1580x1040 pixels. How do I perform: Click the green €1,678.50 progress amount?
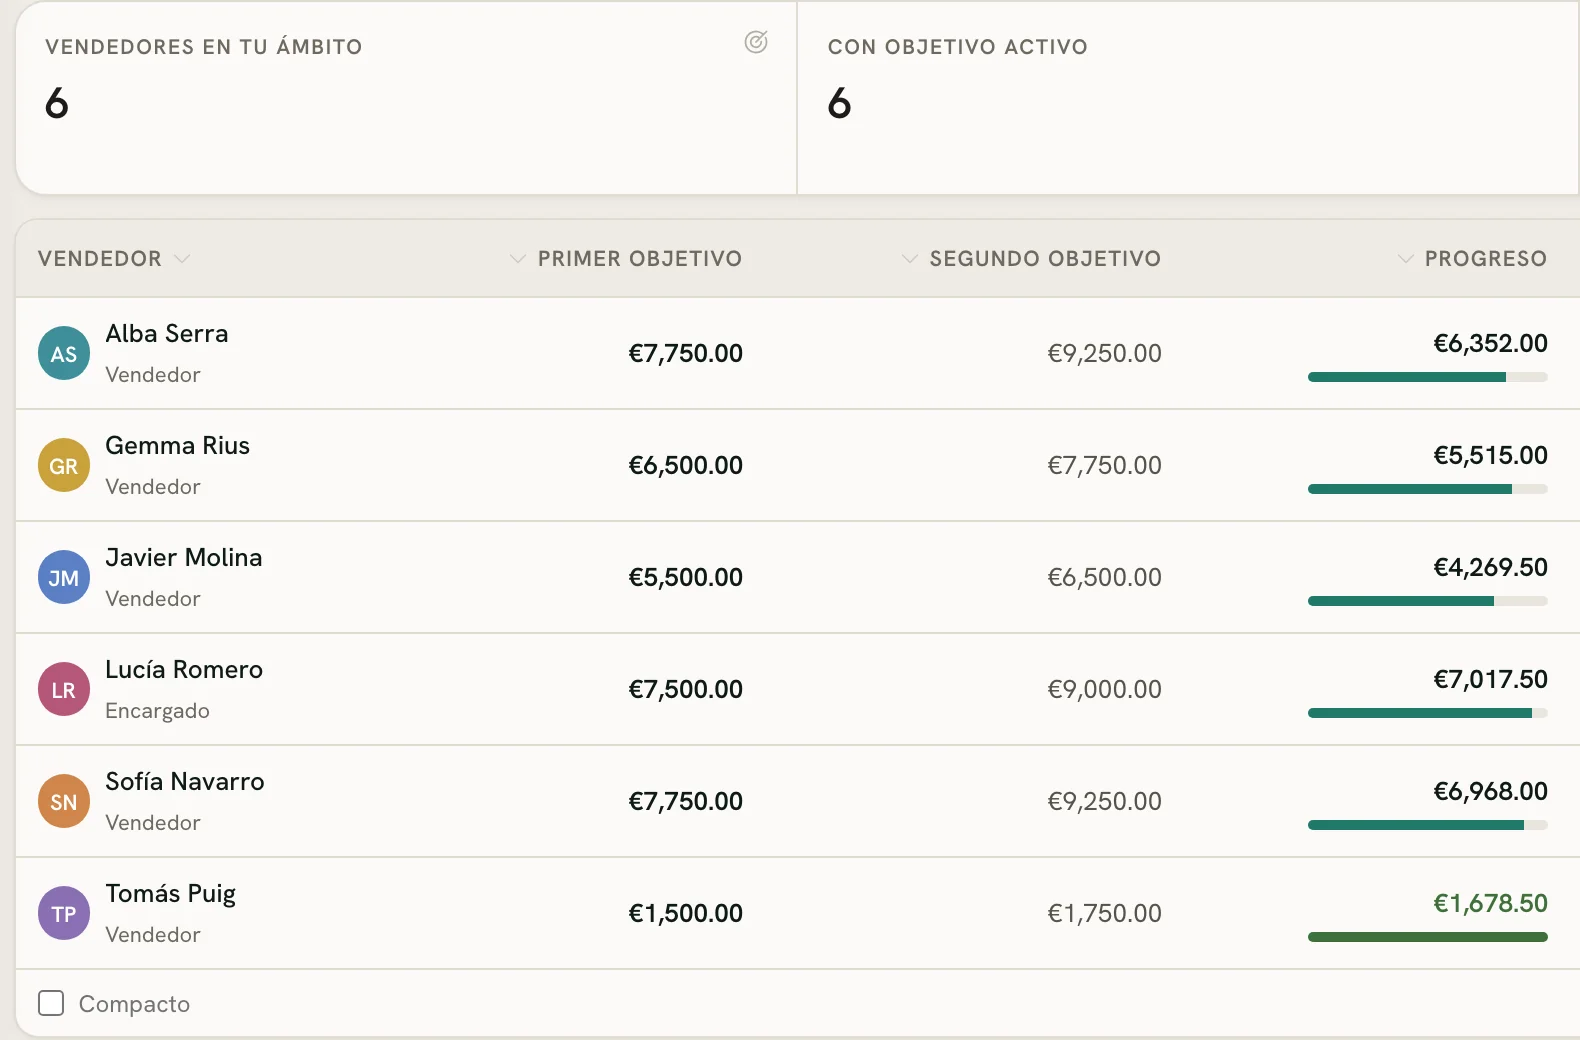pos(1491,903)
